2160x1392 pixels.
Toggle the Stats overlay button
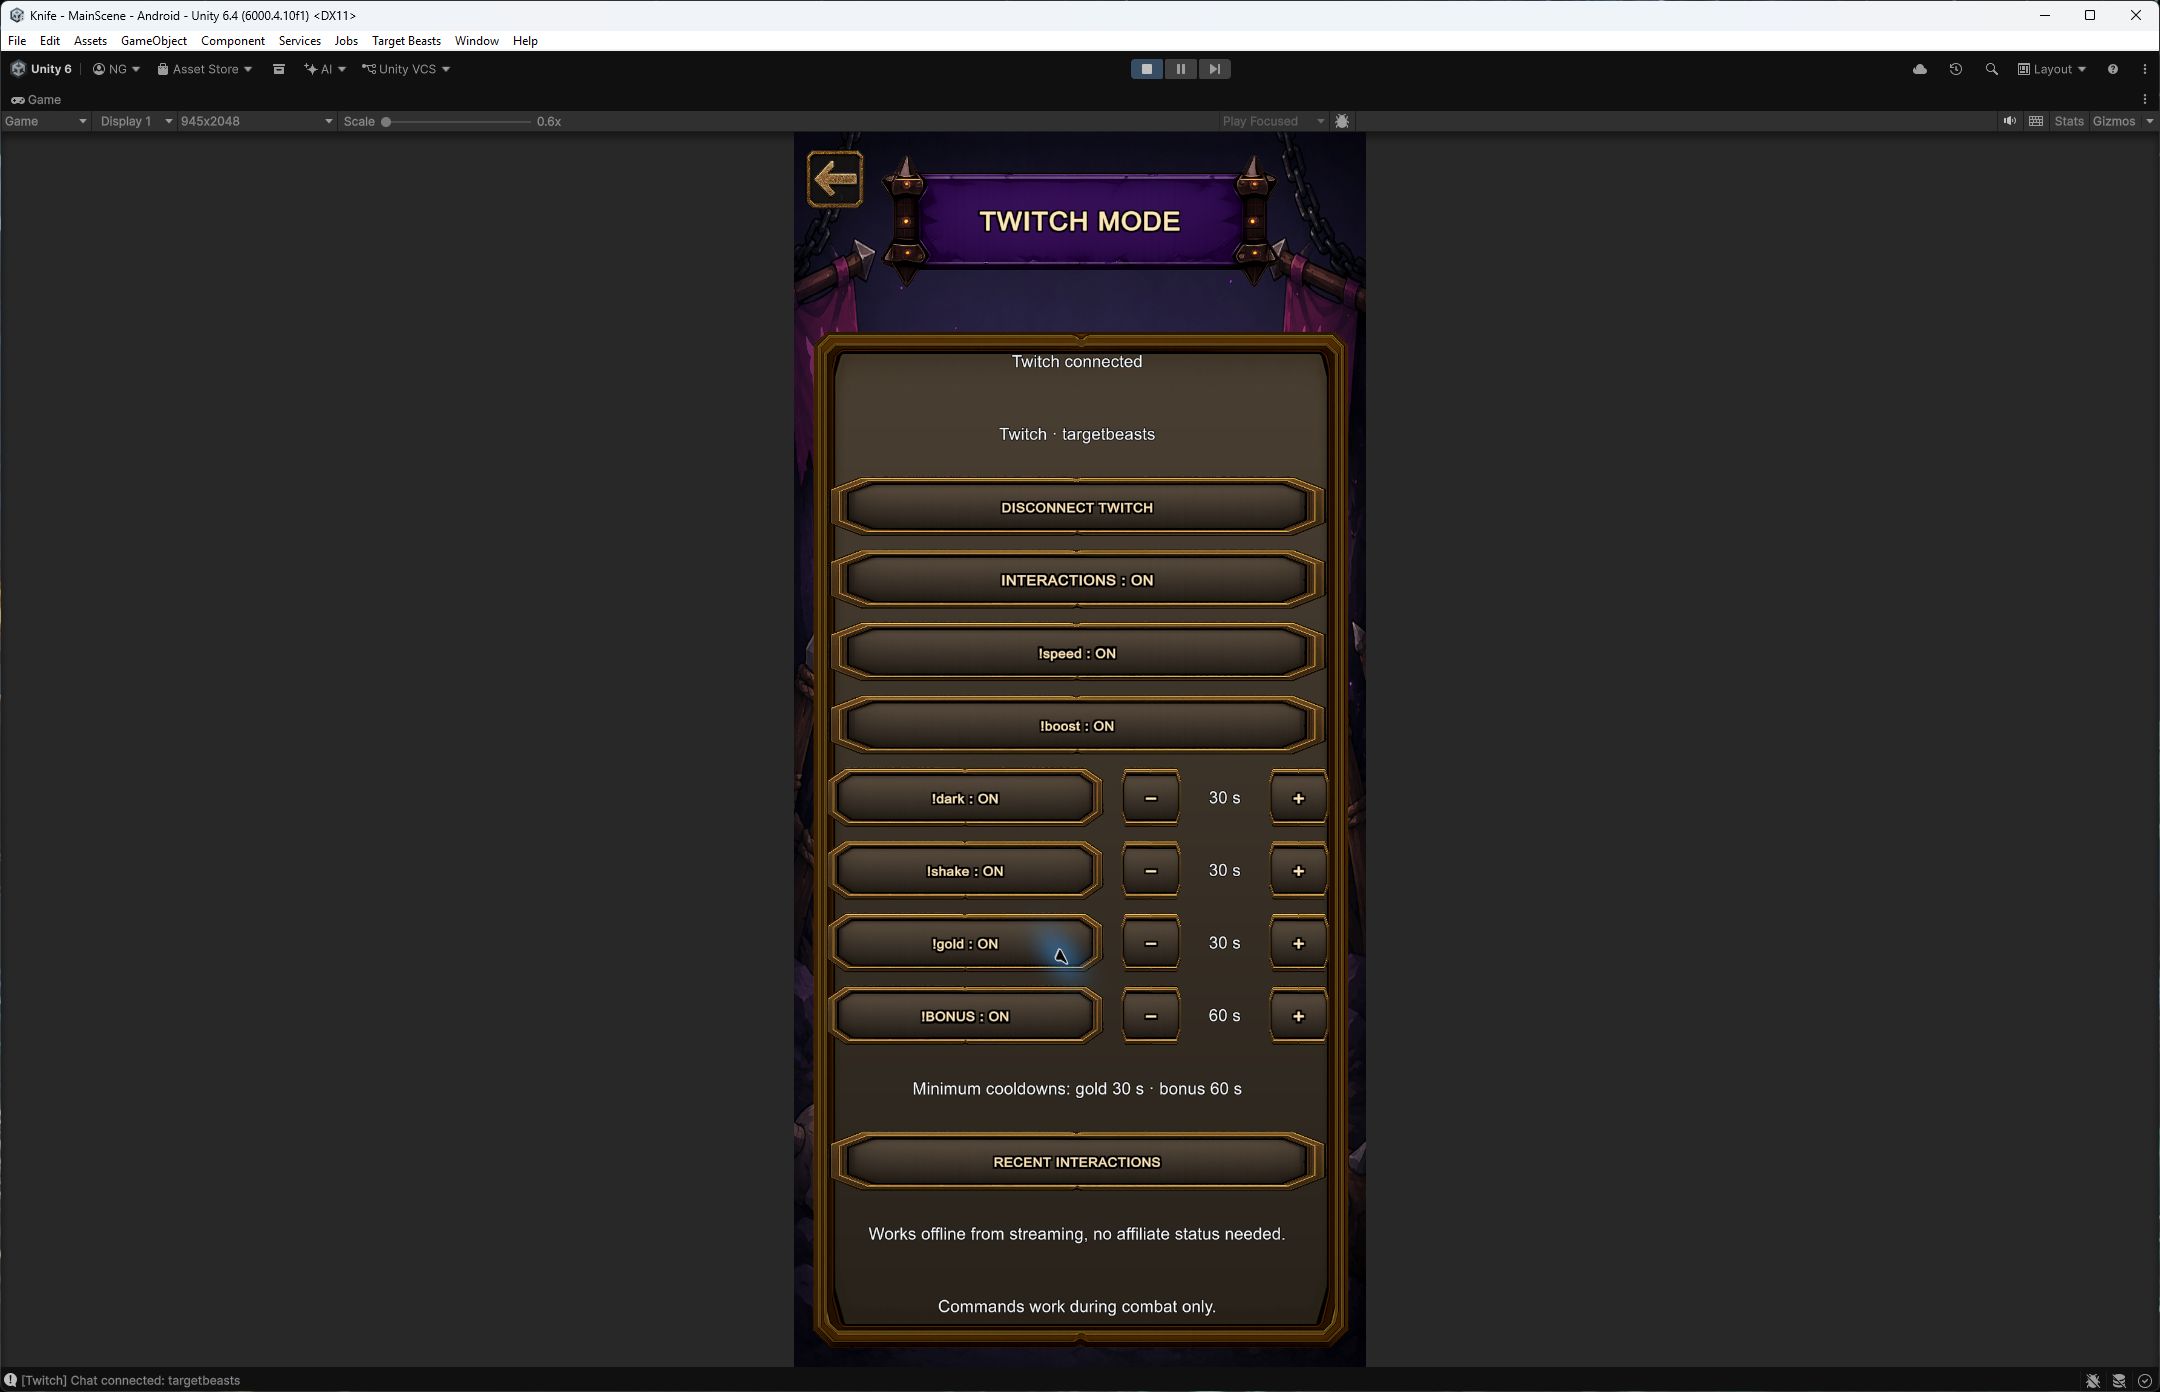click(2068, 121)
